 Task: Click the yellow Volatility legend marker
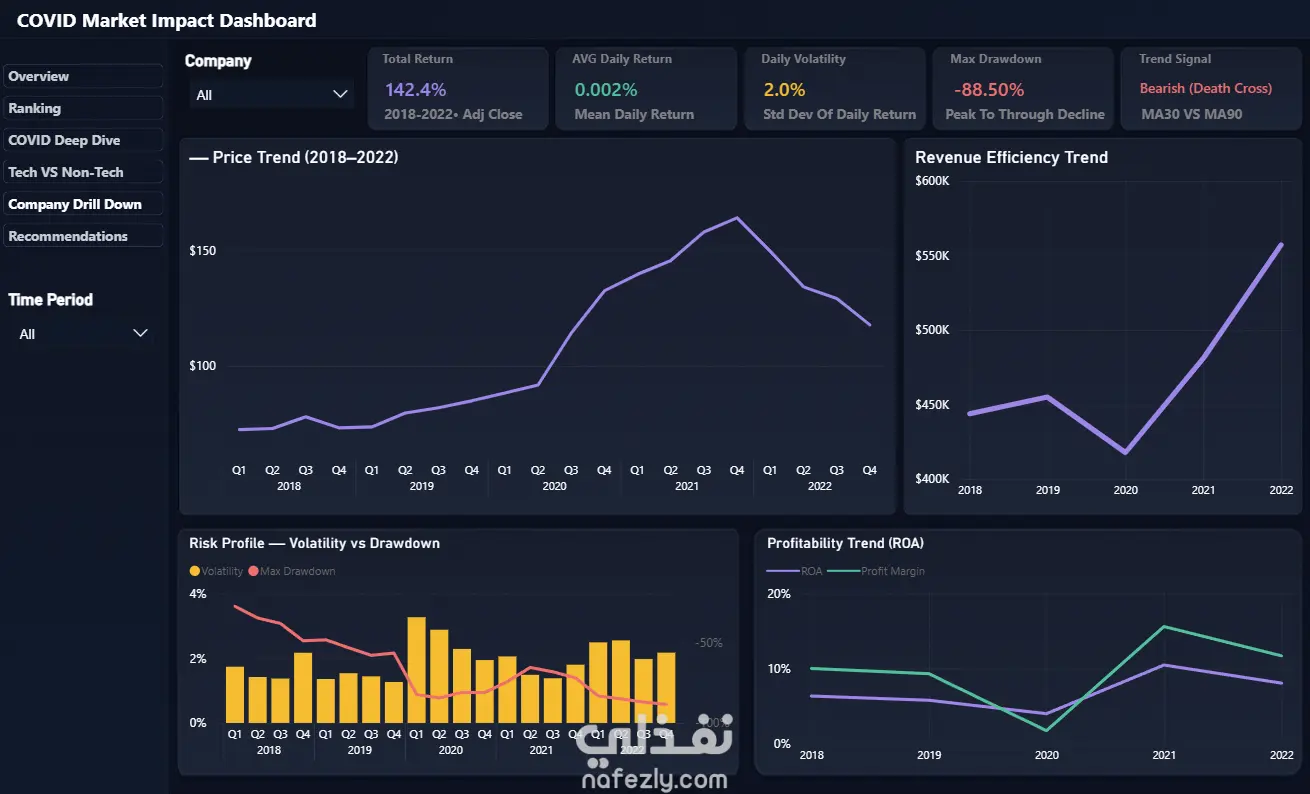195,571
